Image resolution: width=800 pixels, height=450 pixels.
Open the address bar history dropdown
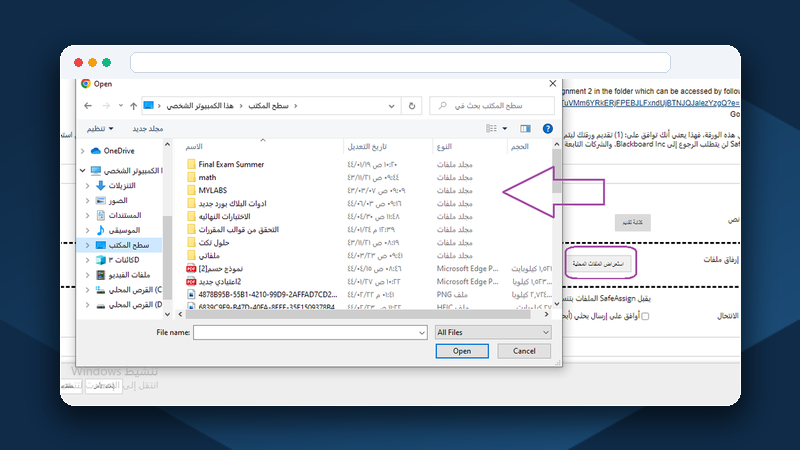tap(391, 106)
